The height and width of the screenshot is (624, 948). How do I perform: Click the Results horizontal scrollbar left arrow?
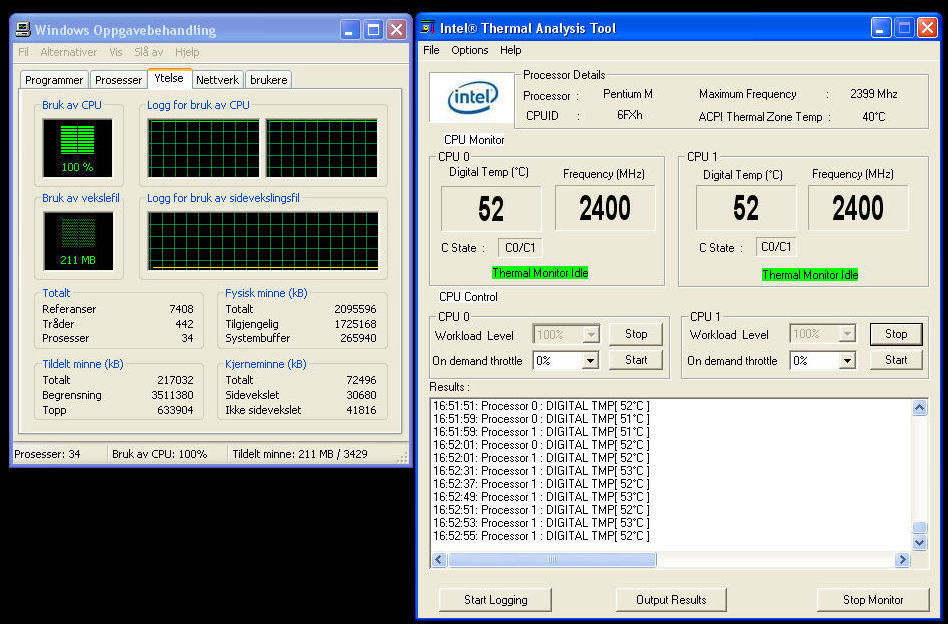click(x=440, y=560)
